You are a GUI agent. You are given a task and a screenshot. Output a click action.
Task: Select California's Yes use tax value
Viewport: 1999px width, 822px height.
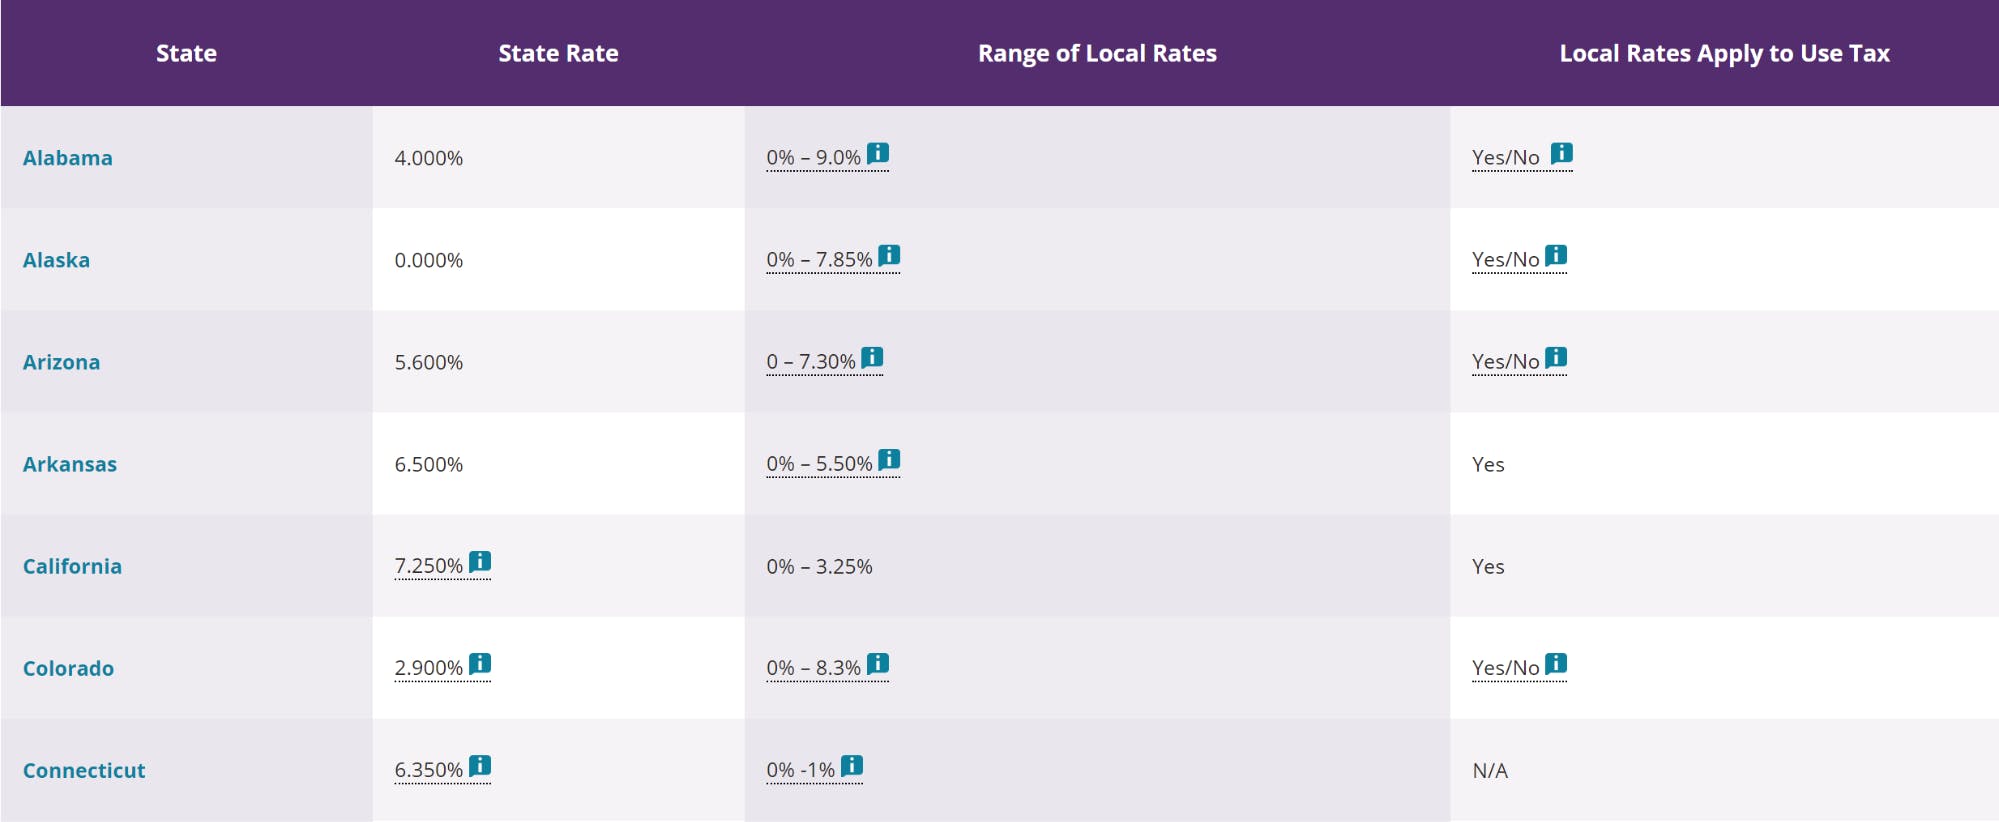coord(1488,566)
